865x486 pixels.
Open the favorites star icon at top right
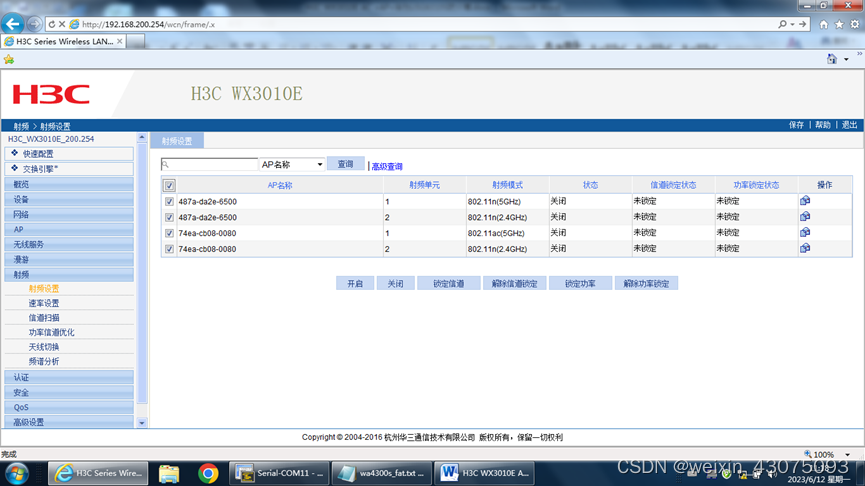839,24
